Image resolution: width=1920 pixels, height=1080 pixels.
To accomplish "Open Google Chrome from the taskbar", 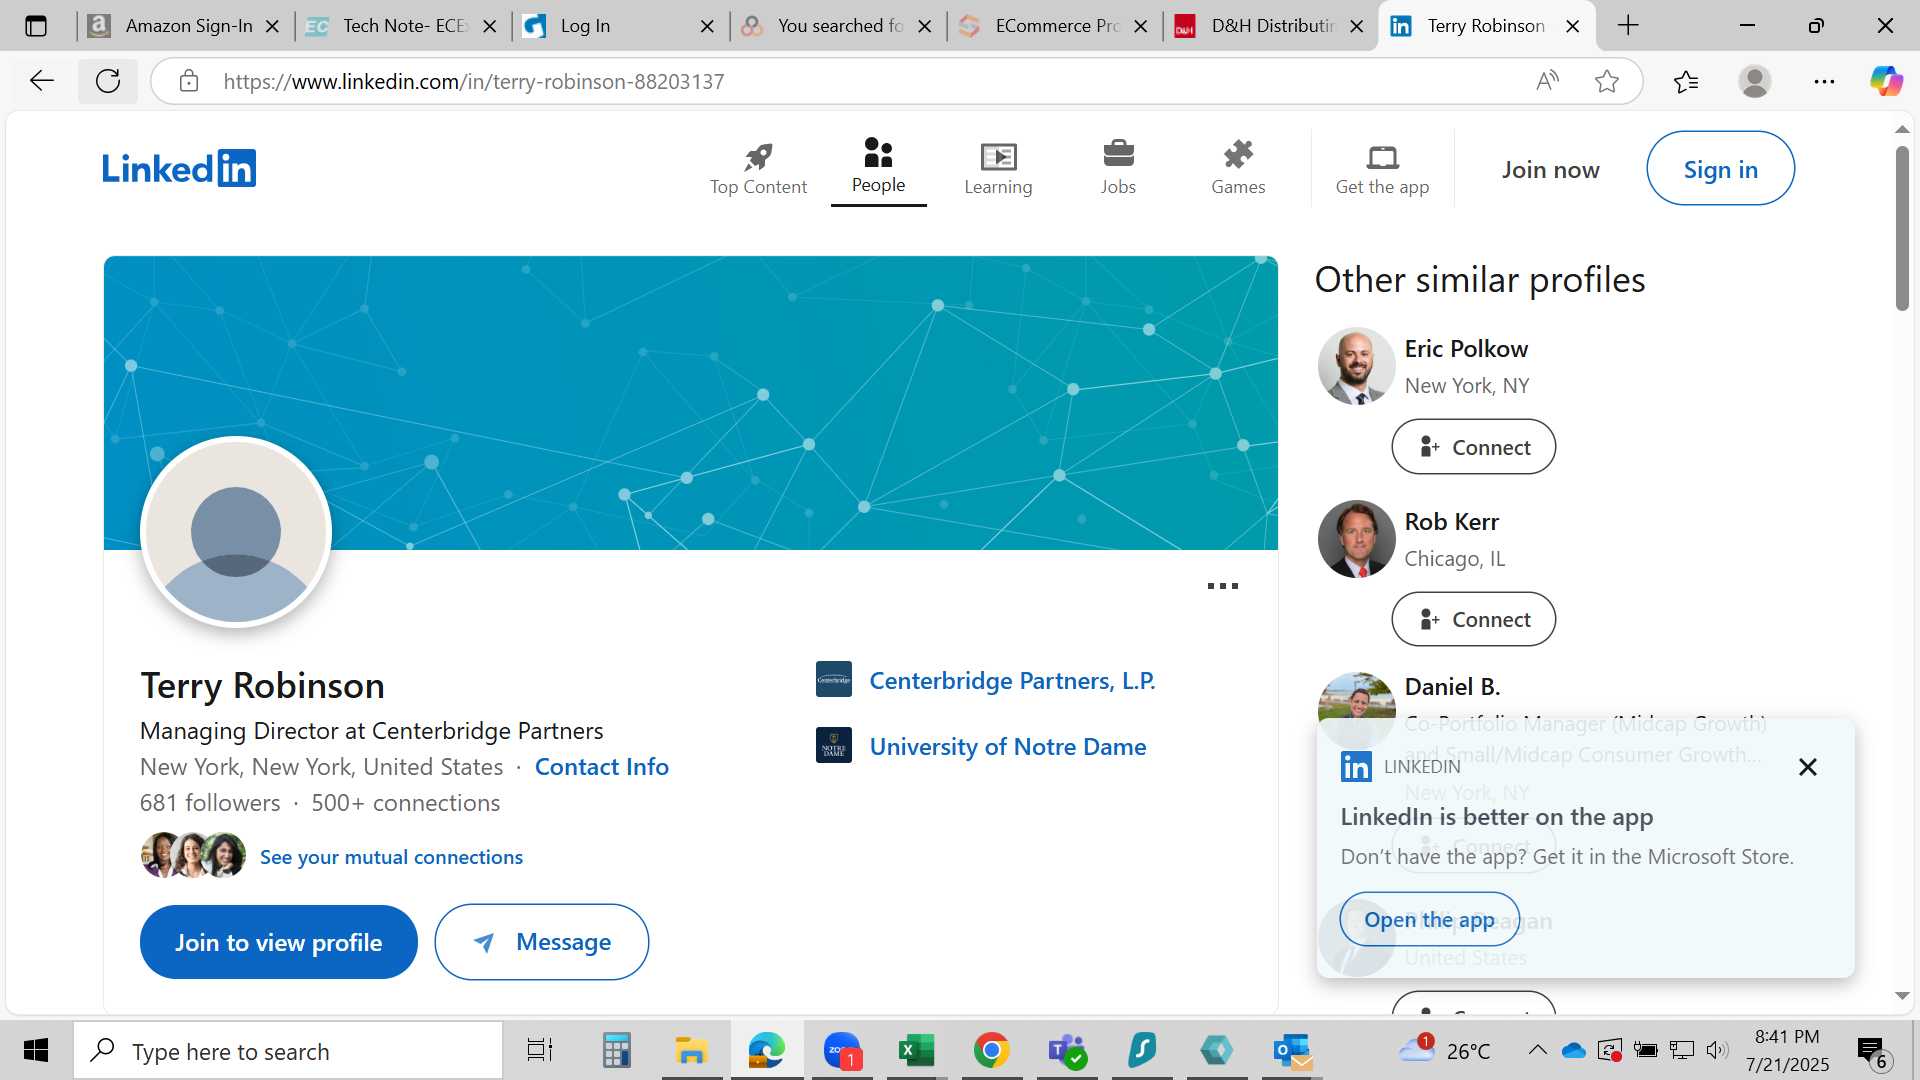I will 991,1050.
